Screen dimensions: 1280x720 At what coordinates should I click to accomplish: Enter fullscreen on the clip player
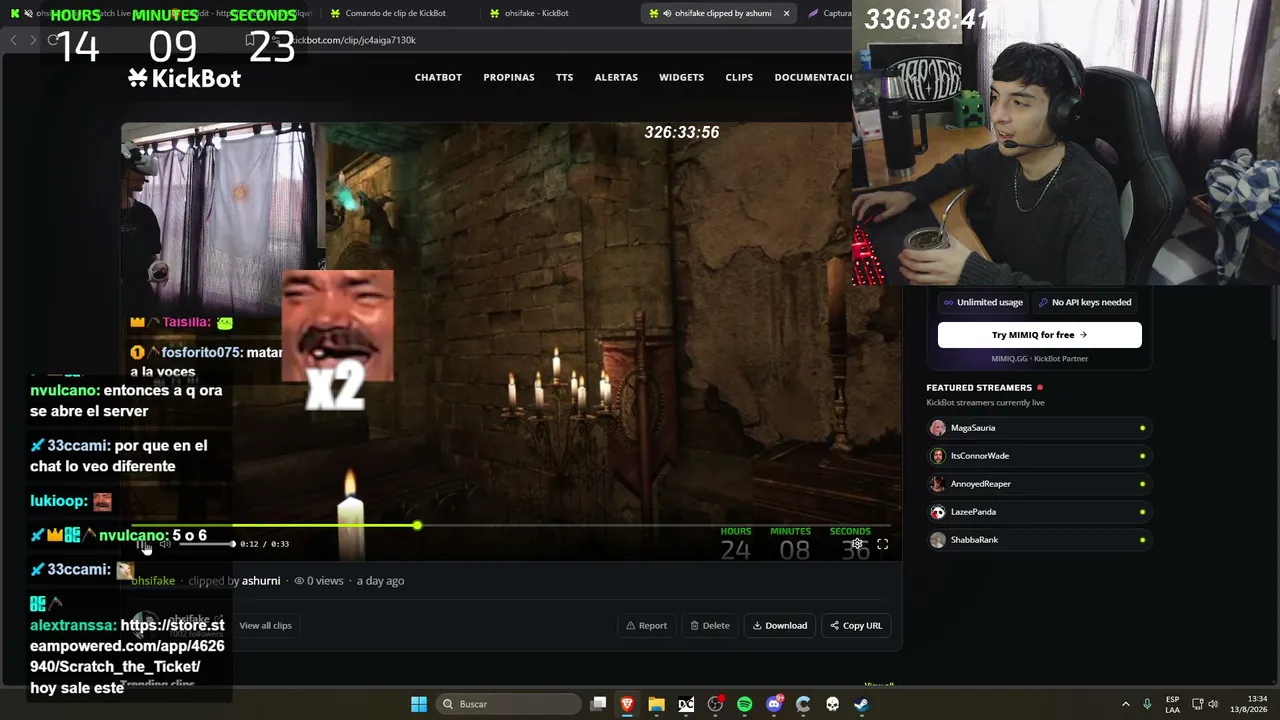coord(882,544)
